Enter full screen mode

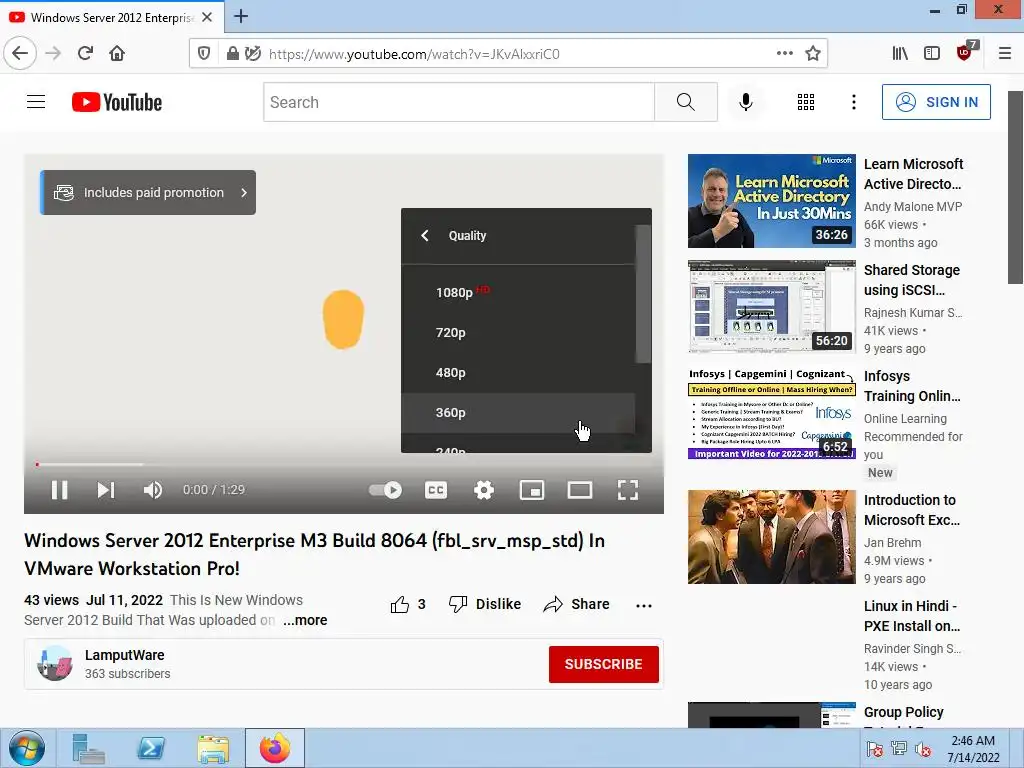(628, 490)
